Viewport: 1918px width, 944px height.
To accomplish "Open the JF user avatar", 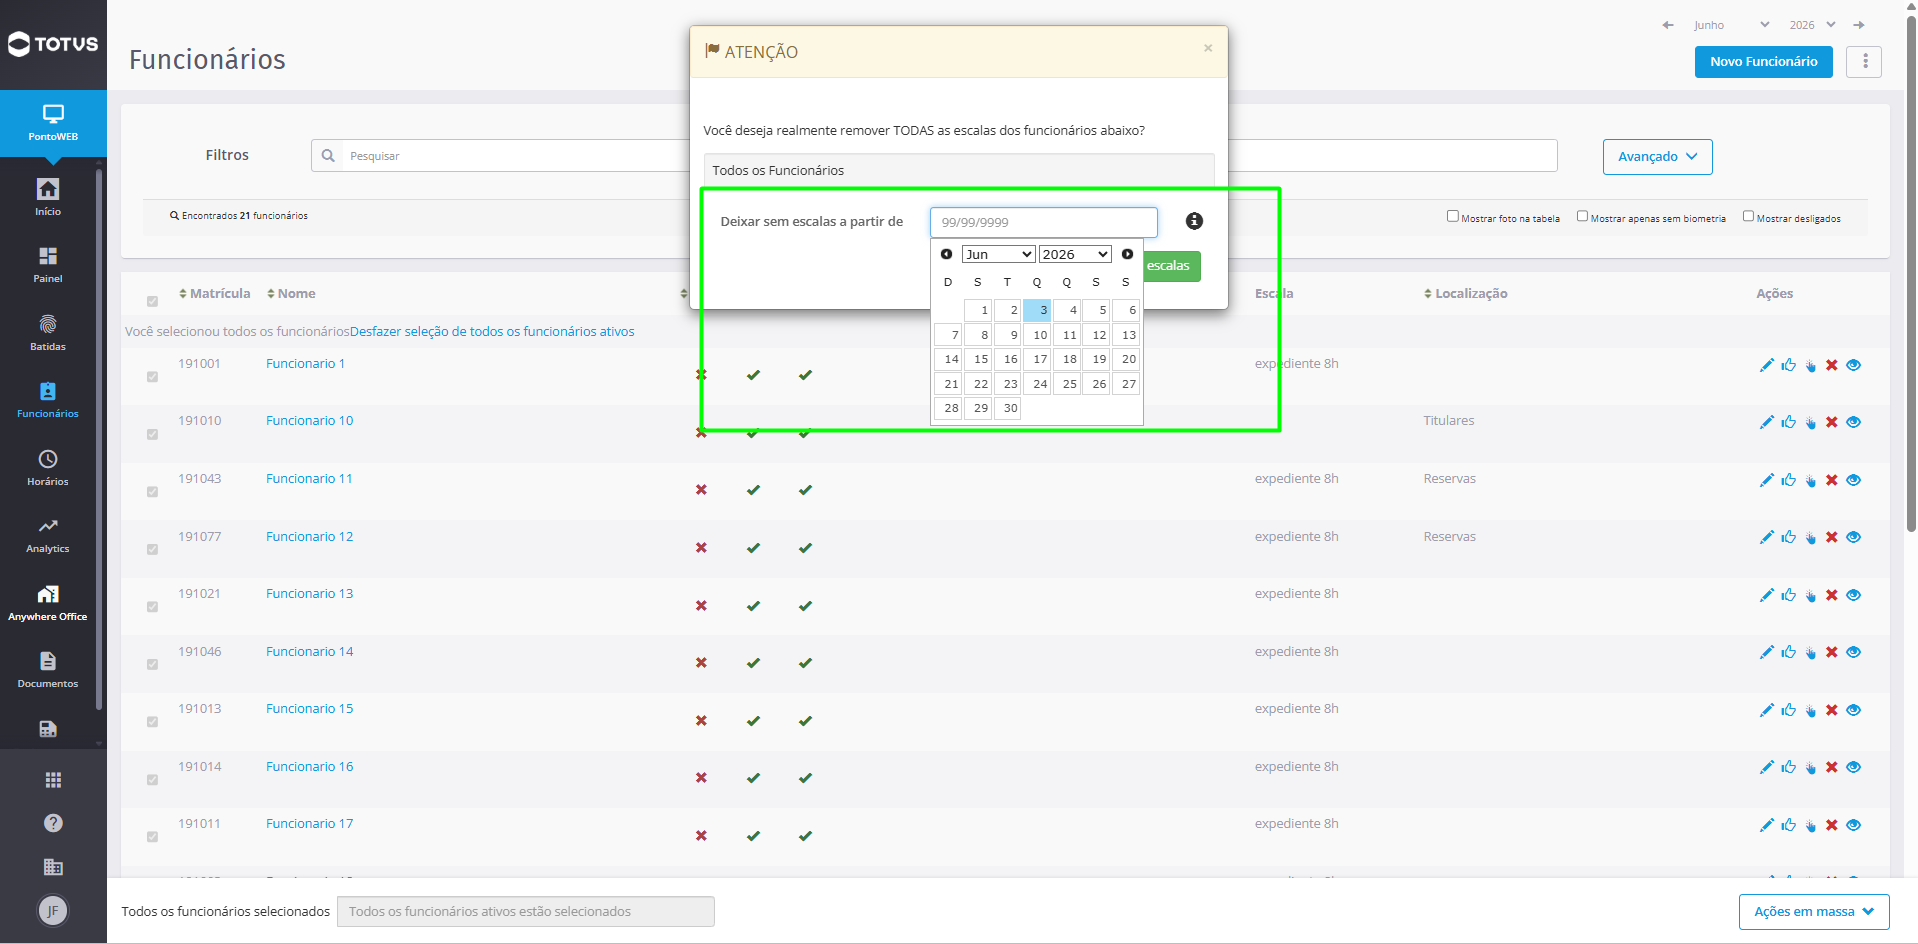I will [53, 910].
